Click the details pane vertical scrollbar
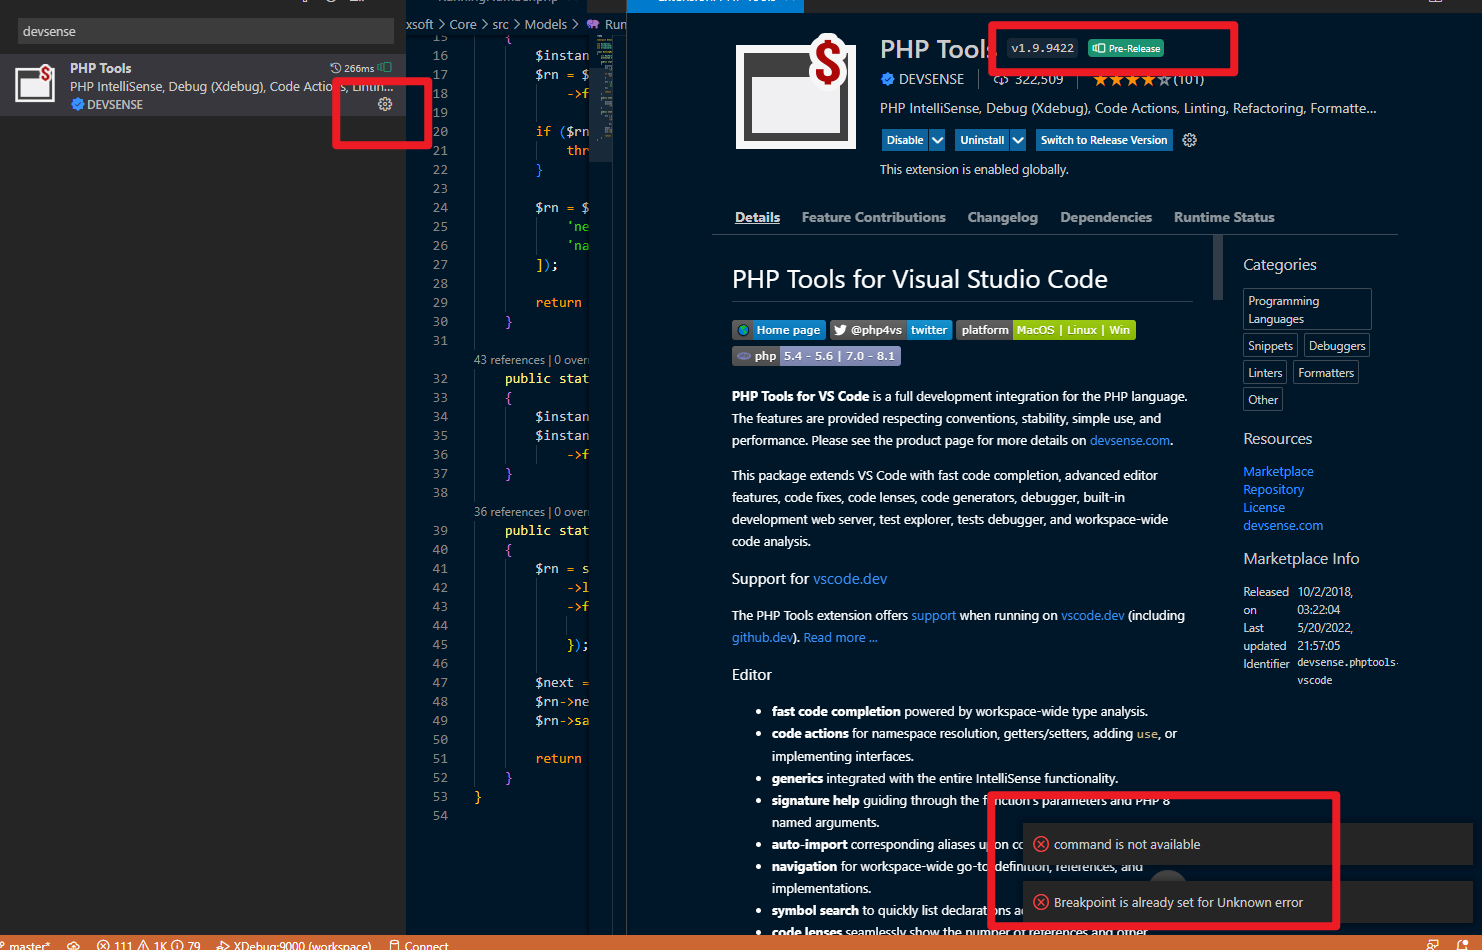This screenshot has width=1482, height=950. click(1217, 268)
